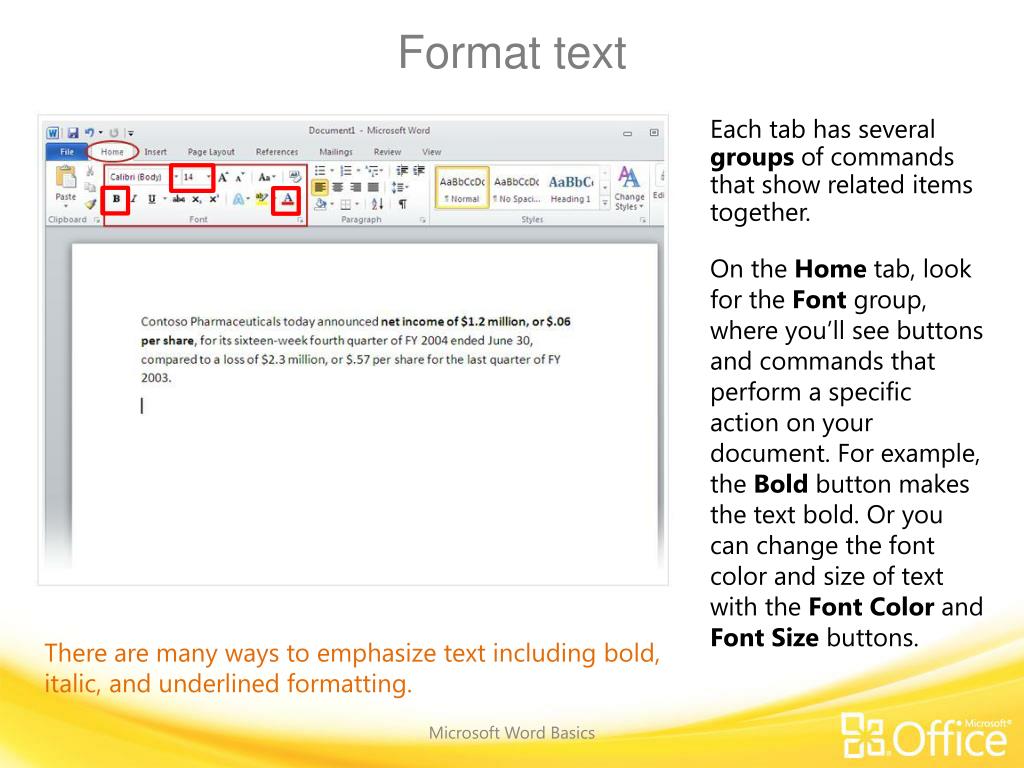1024x768 pixels.
Task: Click the Redo icon in quick access toolbar
Action: click(x=114, y=133)
